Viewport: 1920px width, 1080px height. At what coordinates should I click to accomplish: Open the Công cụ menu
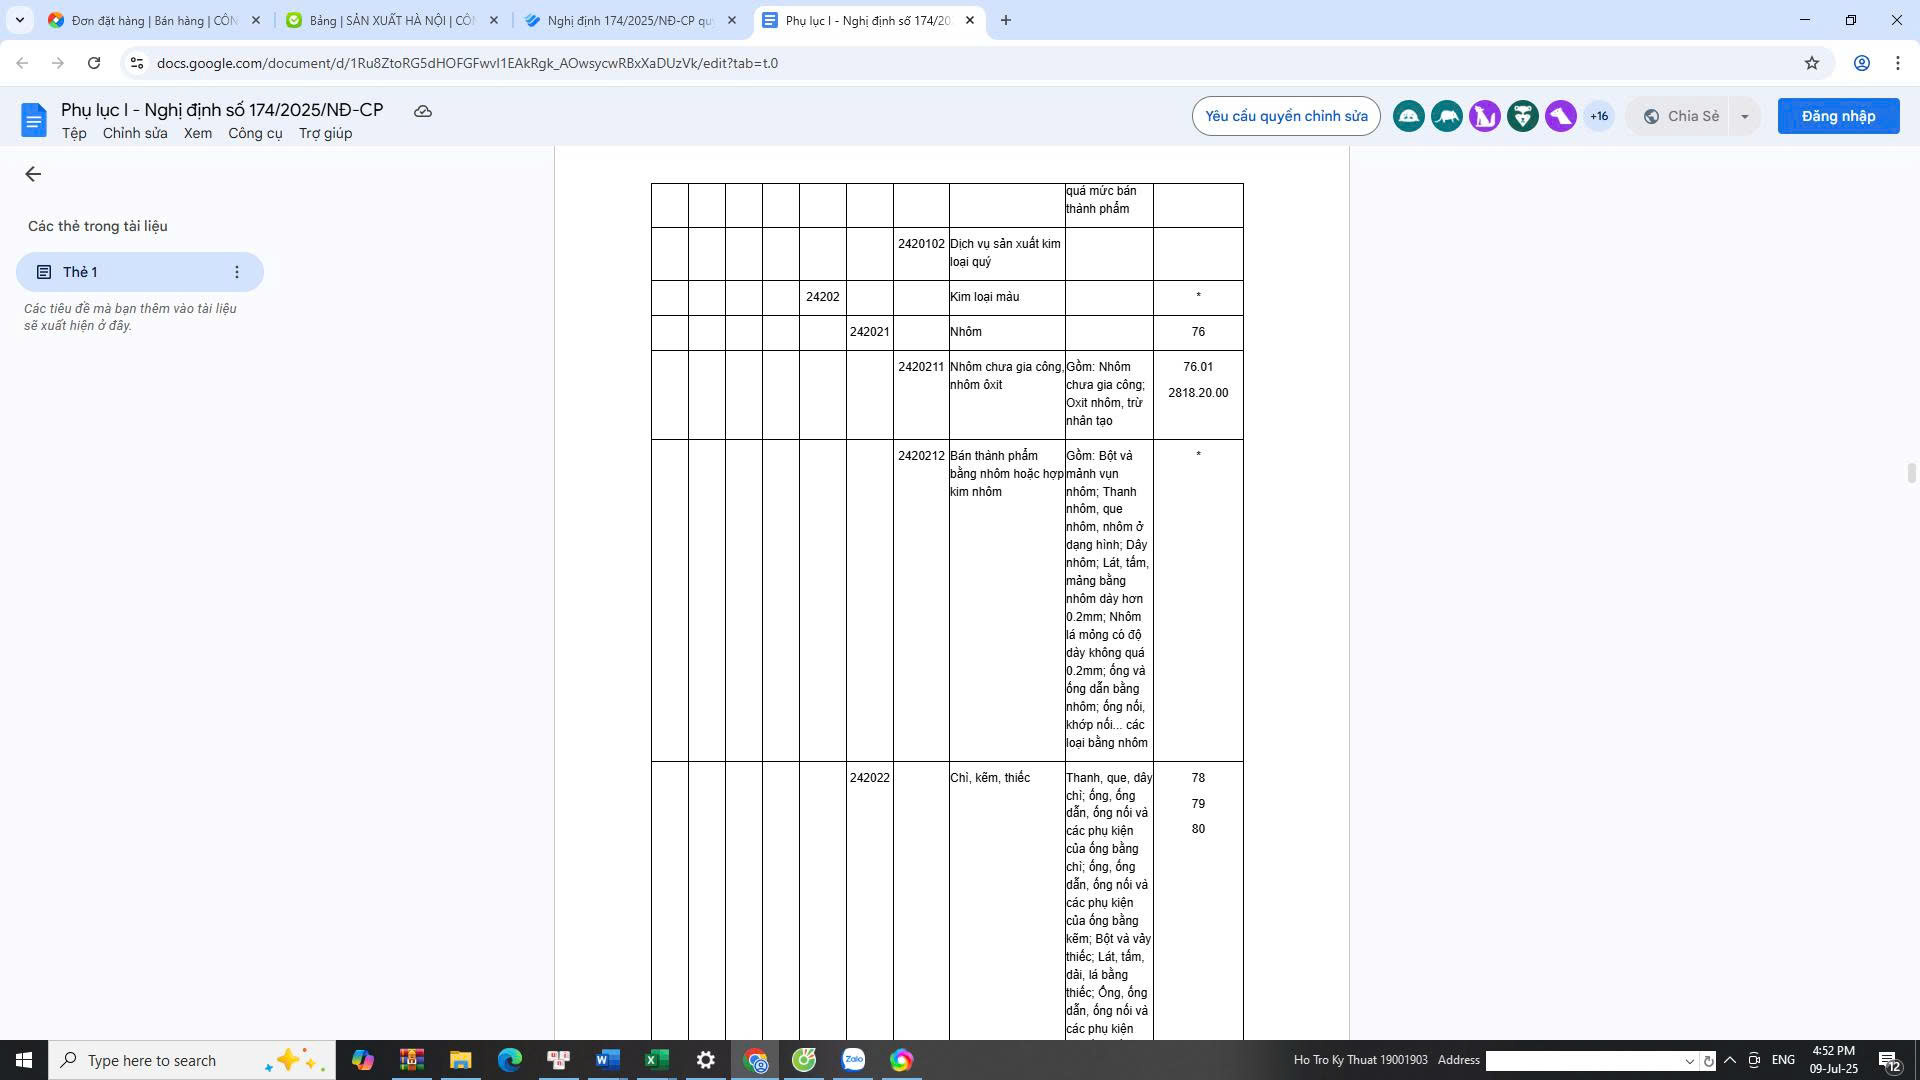[x=255, y=133]
